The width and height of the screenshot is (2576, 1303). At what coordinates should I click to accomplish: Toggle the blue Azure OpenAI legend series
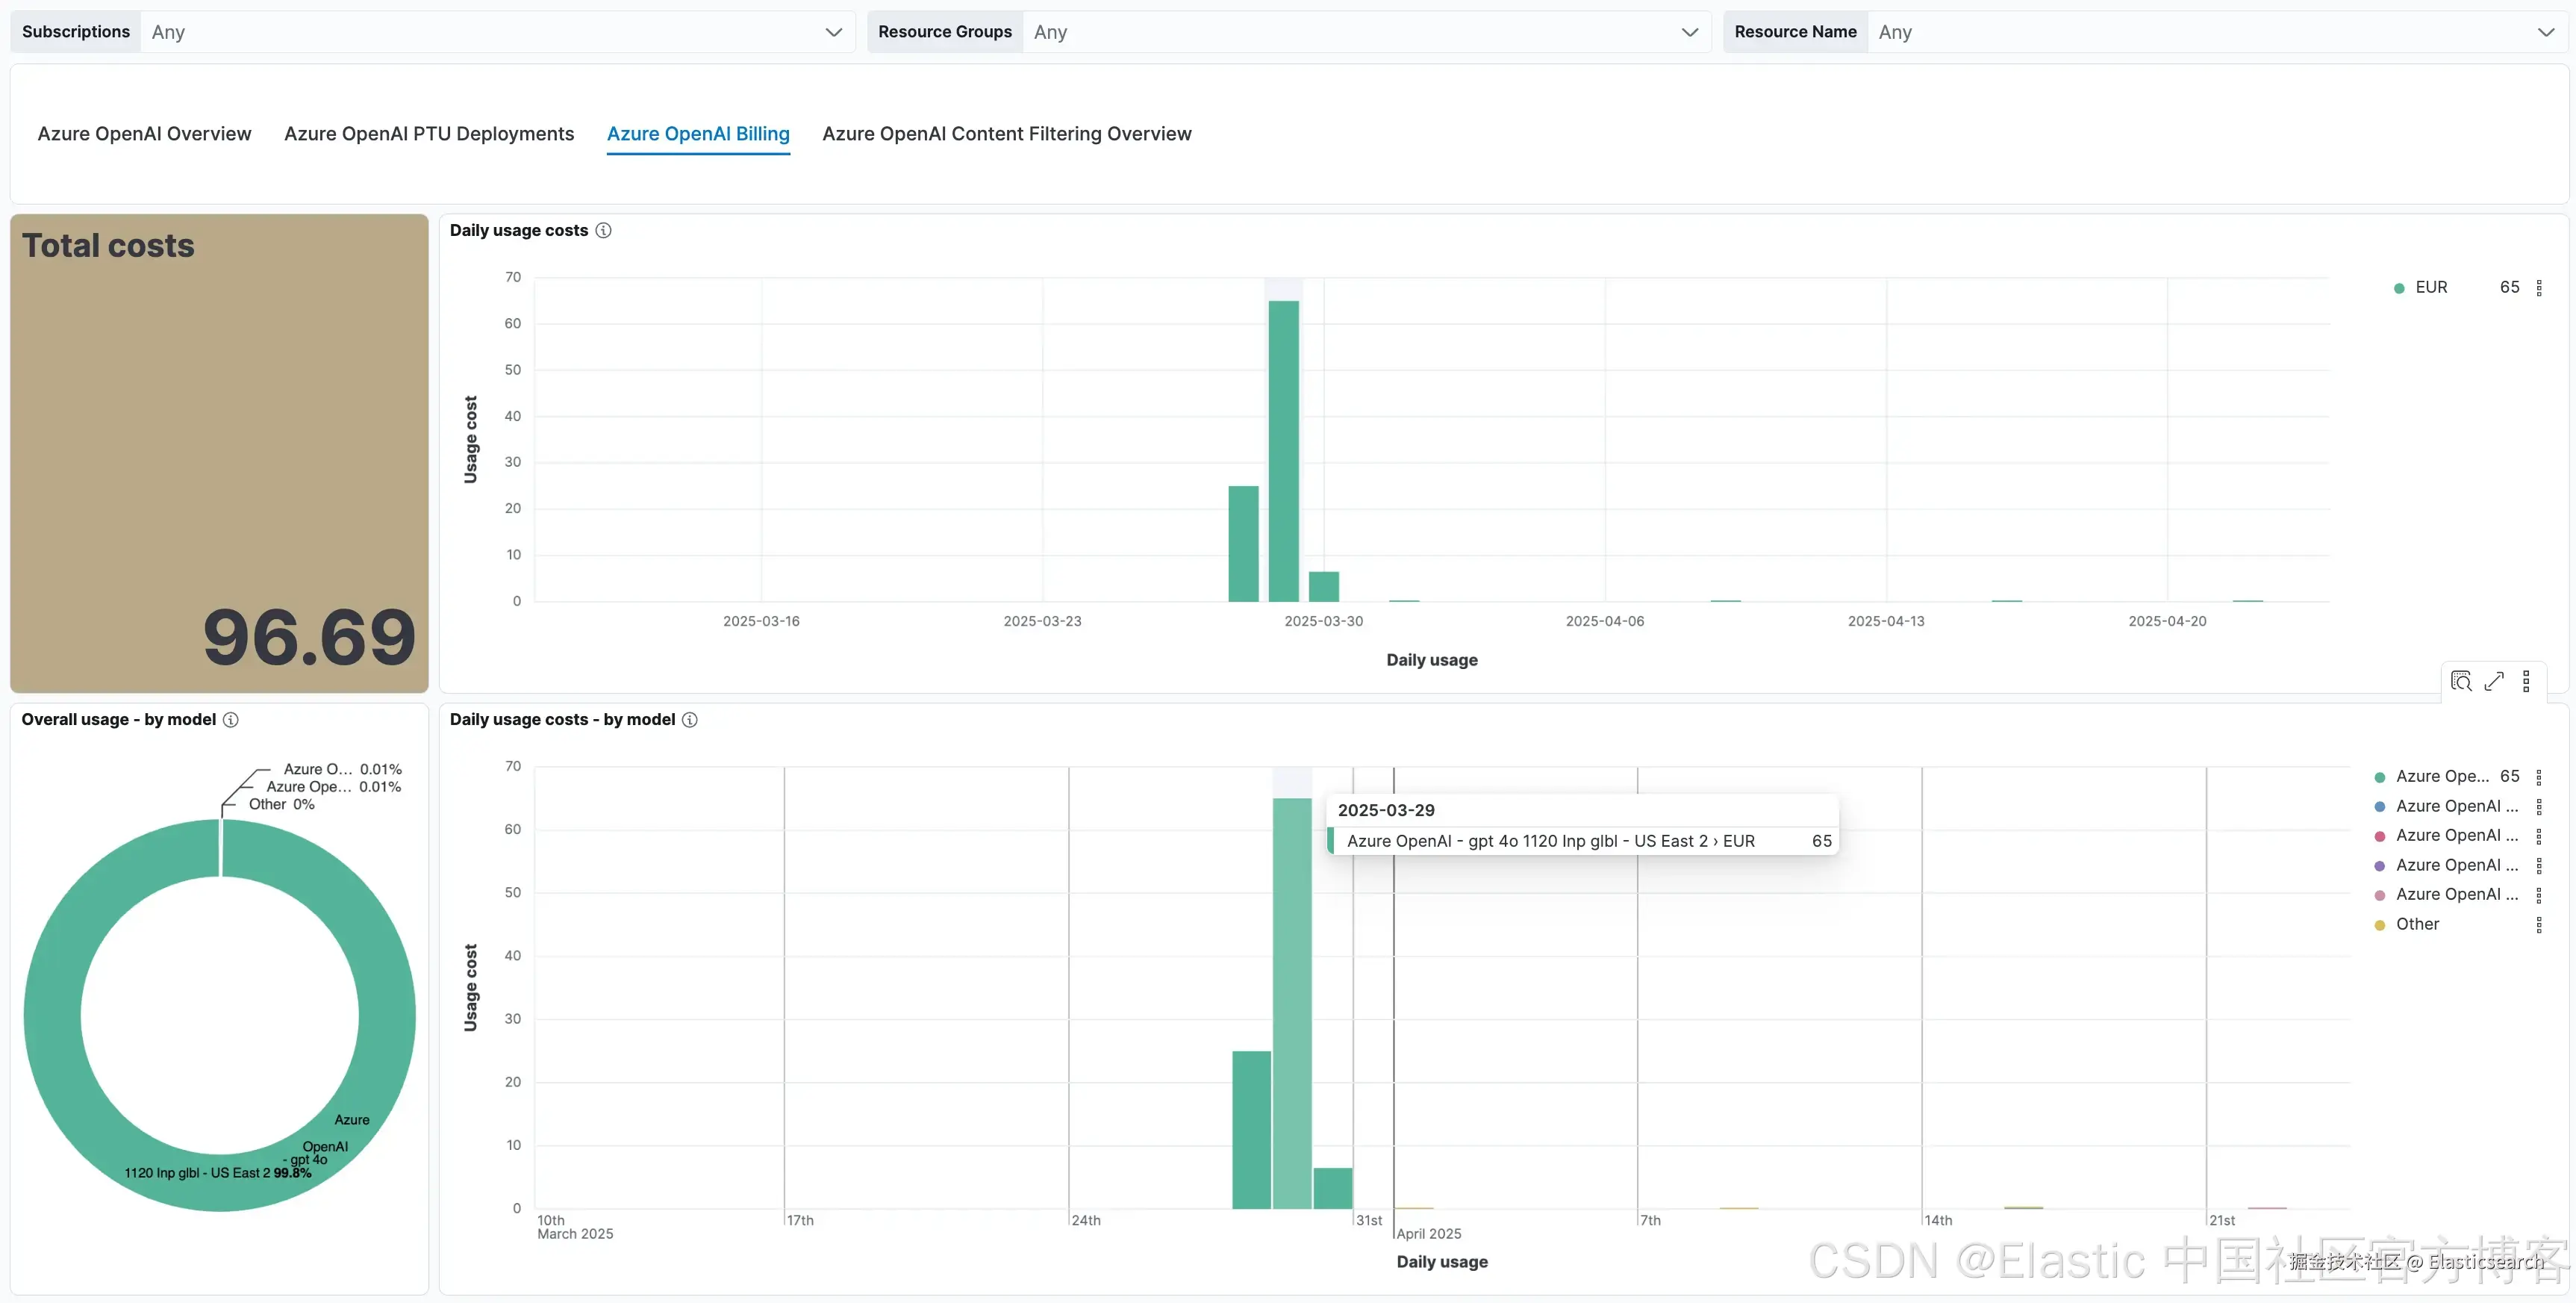click(2456, 806)
